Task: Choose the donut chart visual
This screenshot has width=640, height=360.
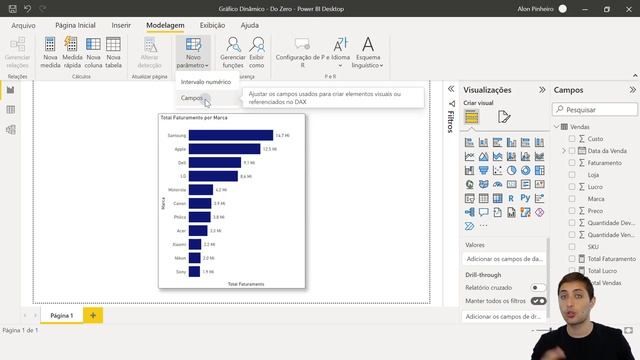Action: 525,170
